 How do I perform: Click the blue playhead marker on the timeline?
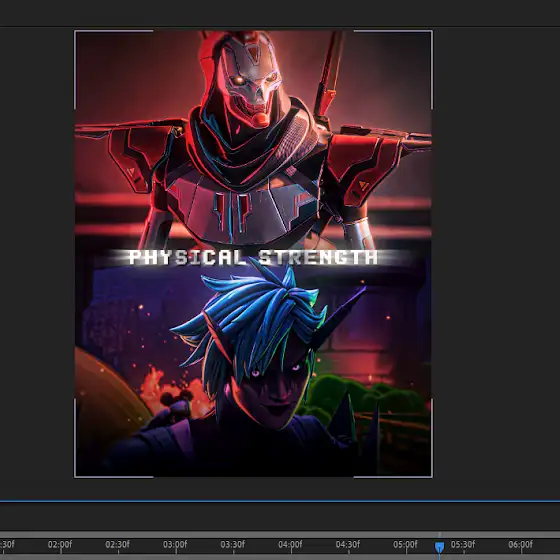439,547
